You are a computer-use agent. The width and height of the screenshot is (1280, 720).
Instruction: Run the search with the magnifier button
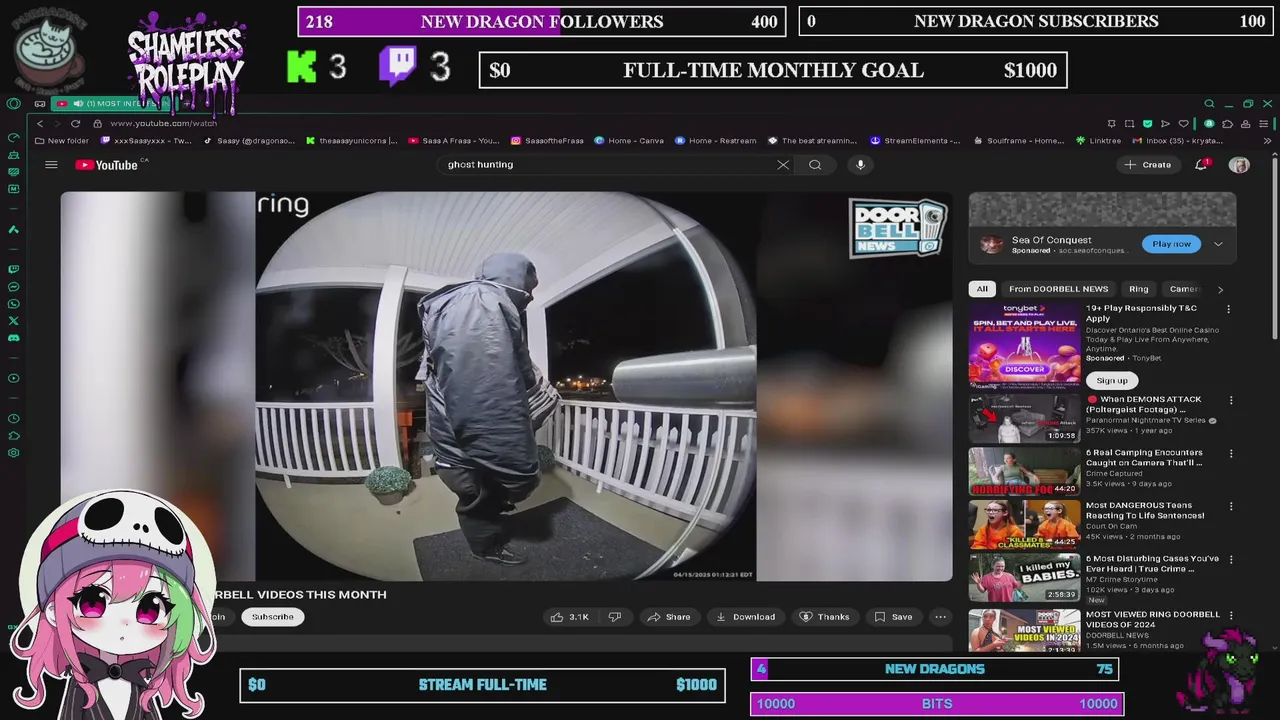815,165
